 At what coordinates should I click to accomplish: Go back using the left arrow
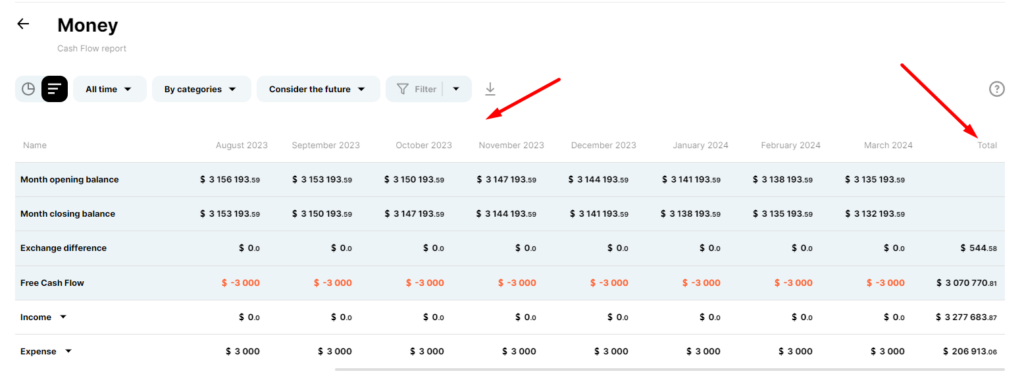(x=23, y=24)
